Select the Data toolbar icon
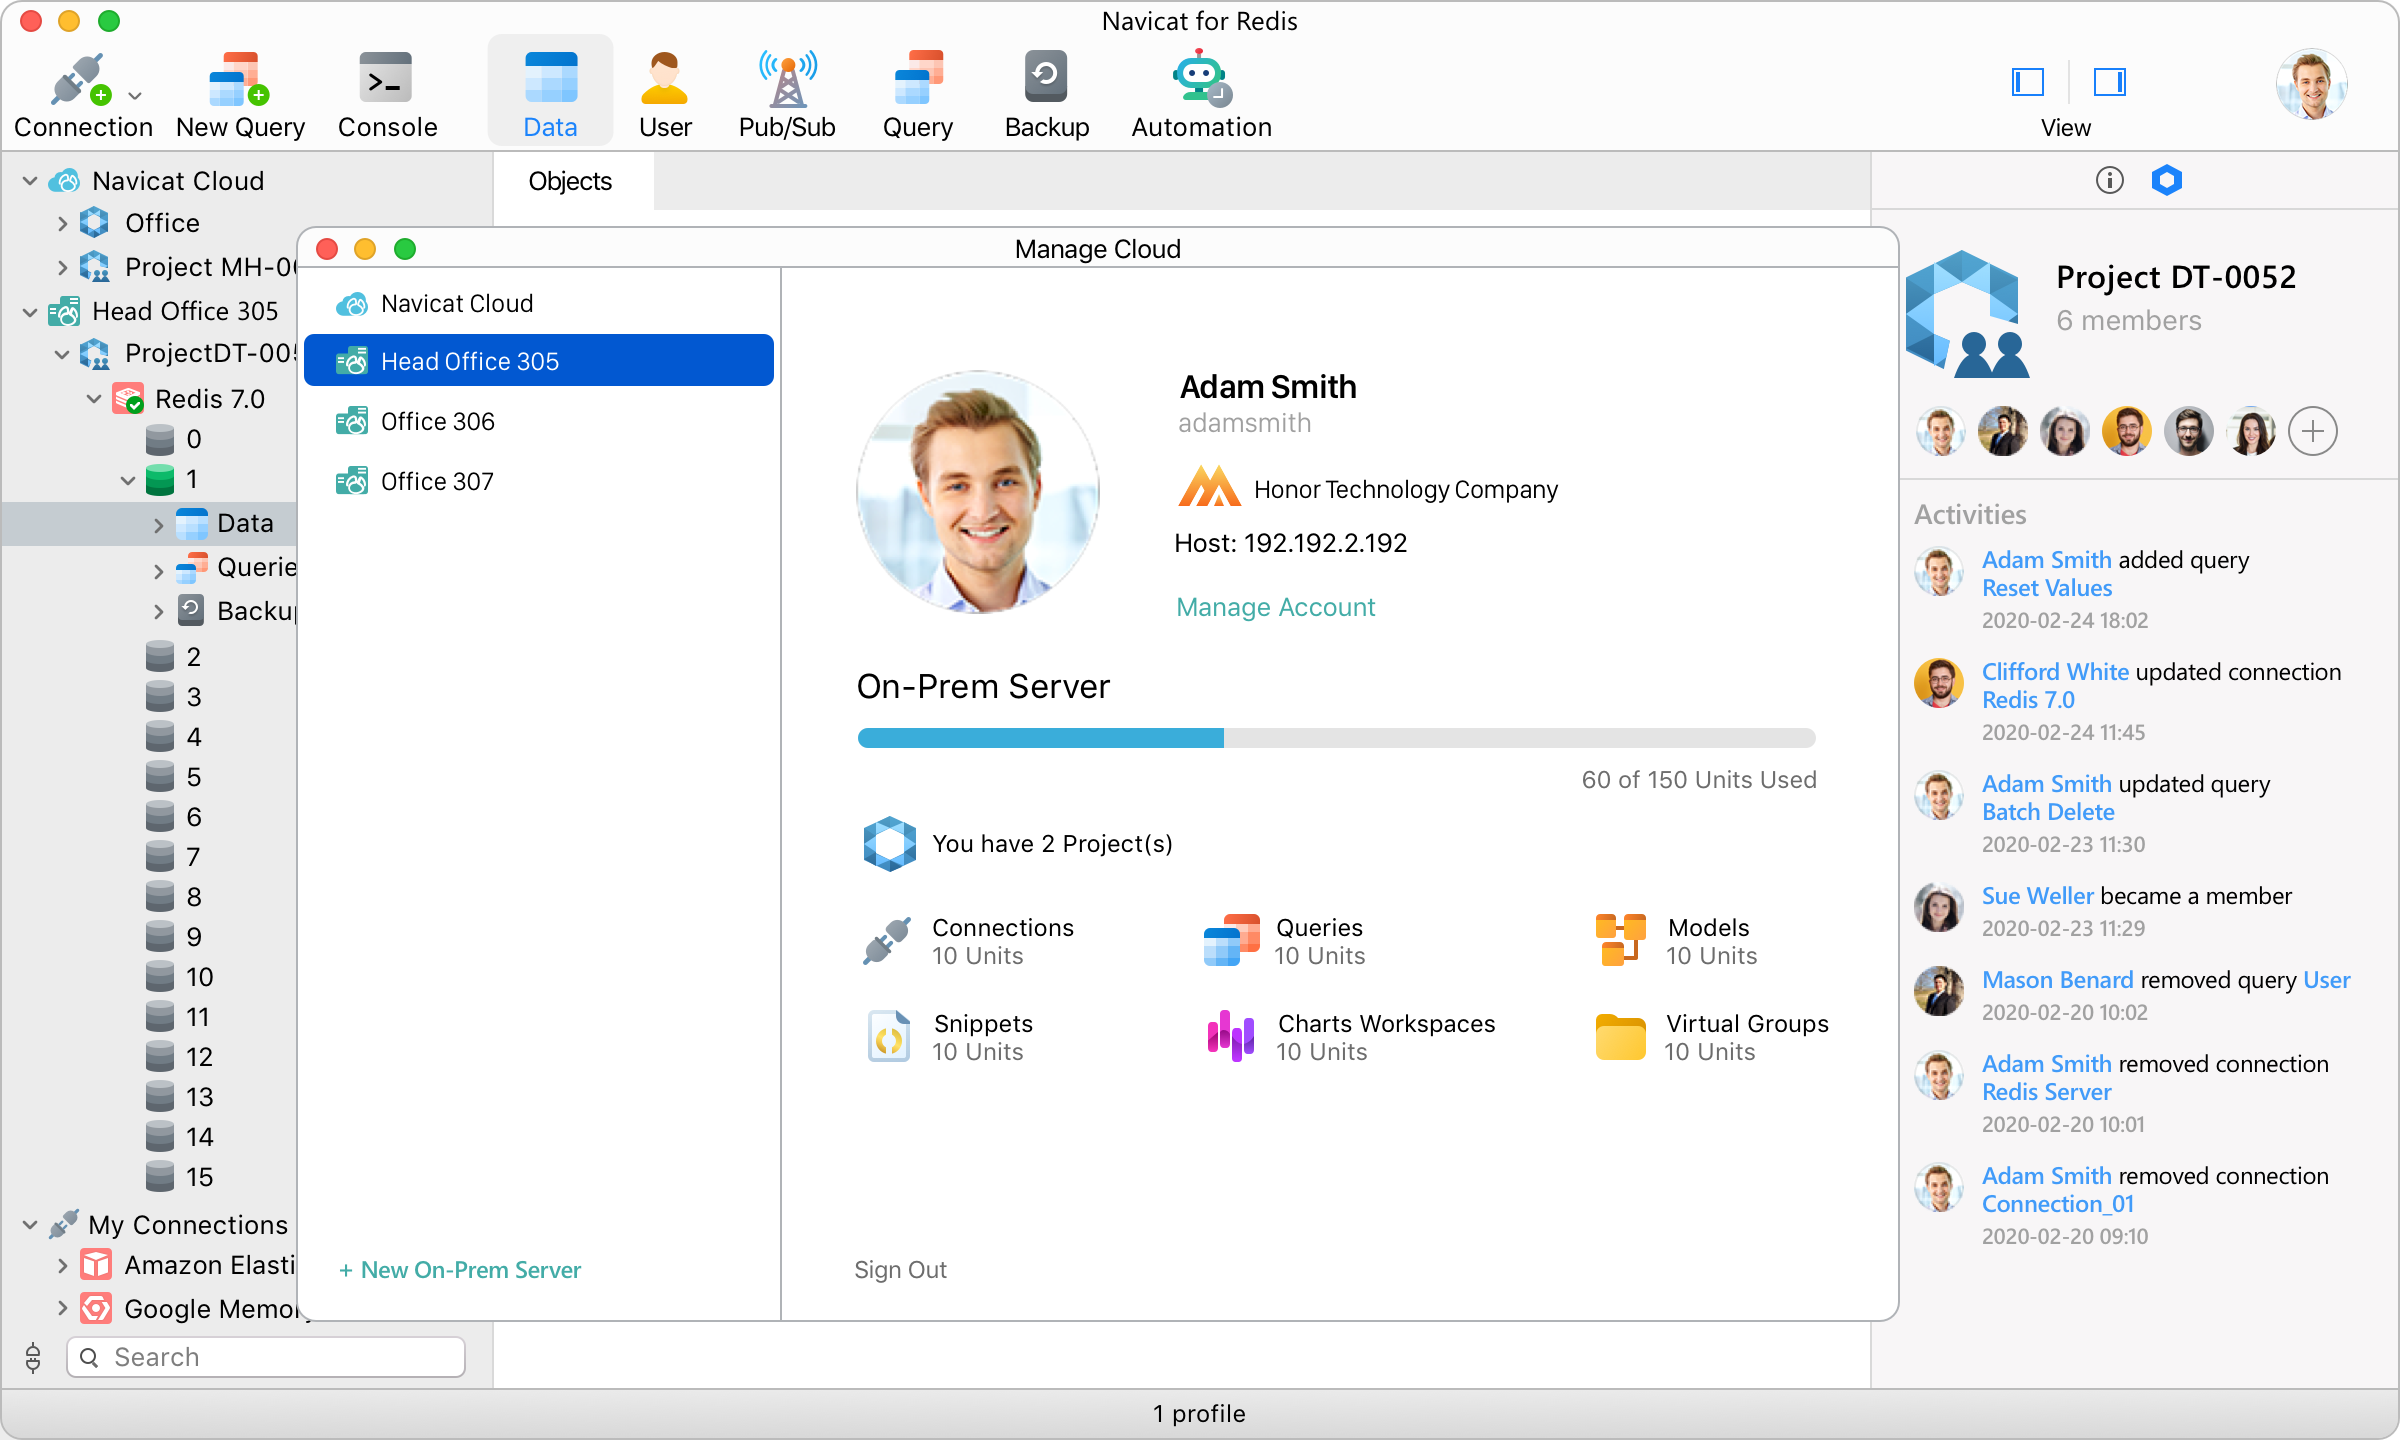The height and width of the screenshot is (1440, 2400). pyautogui.click(x=550, y=78)
